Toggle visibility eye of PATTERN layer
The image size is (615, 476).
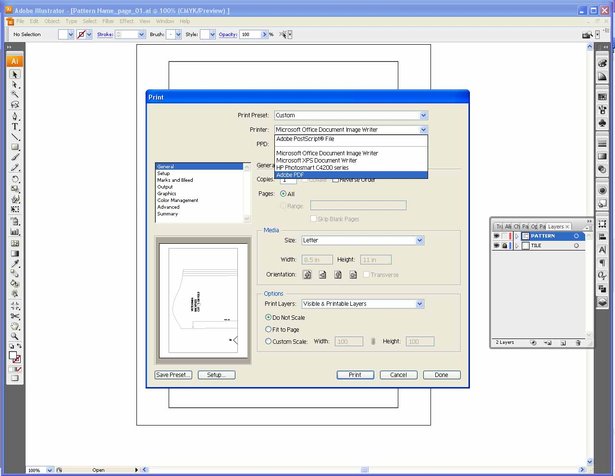497,236
